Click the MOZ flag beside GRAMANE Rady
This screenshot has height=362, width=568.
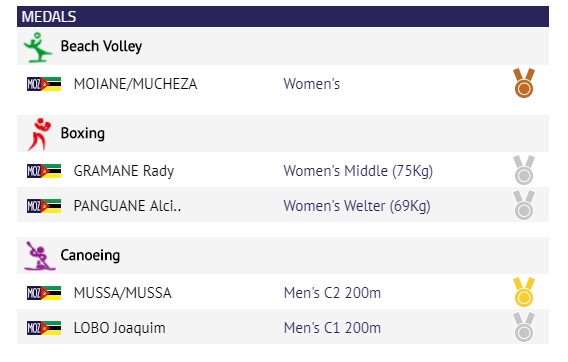44,171
